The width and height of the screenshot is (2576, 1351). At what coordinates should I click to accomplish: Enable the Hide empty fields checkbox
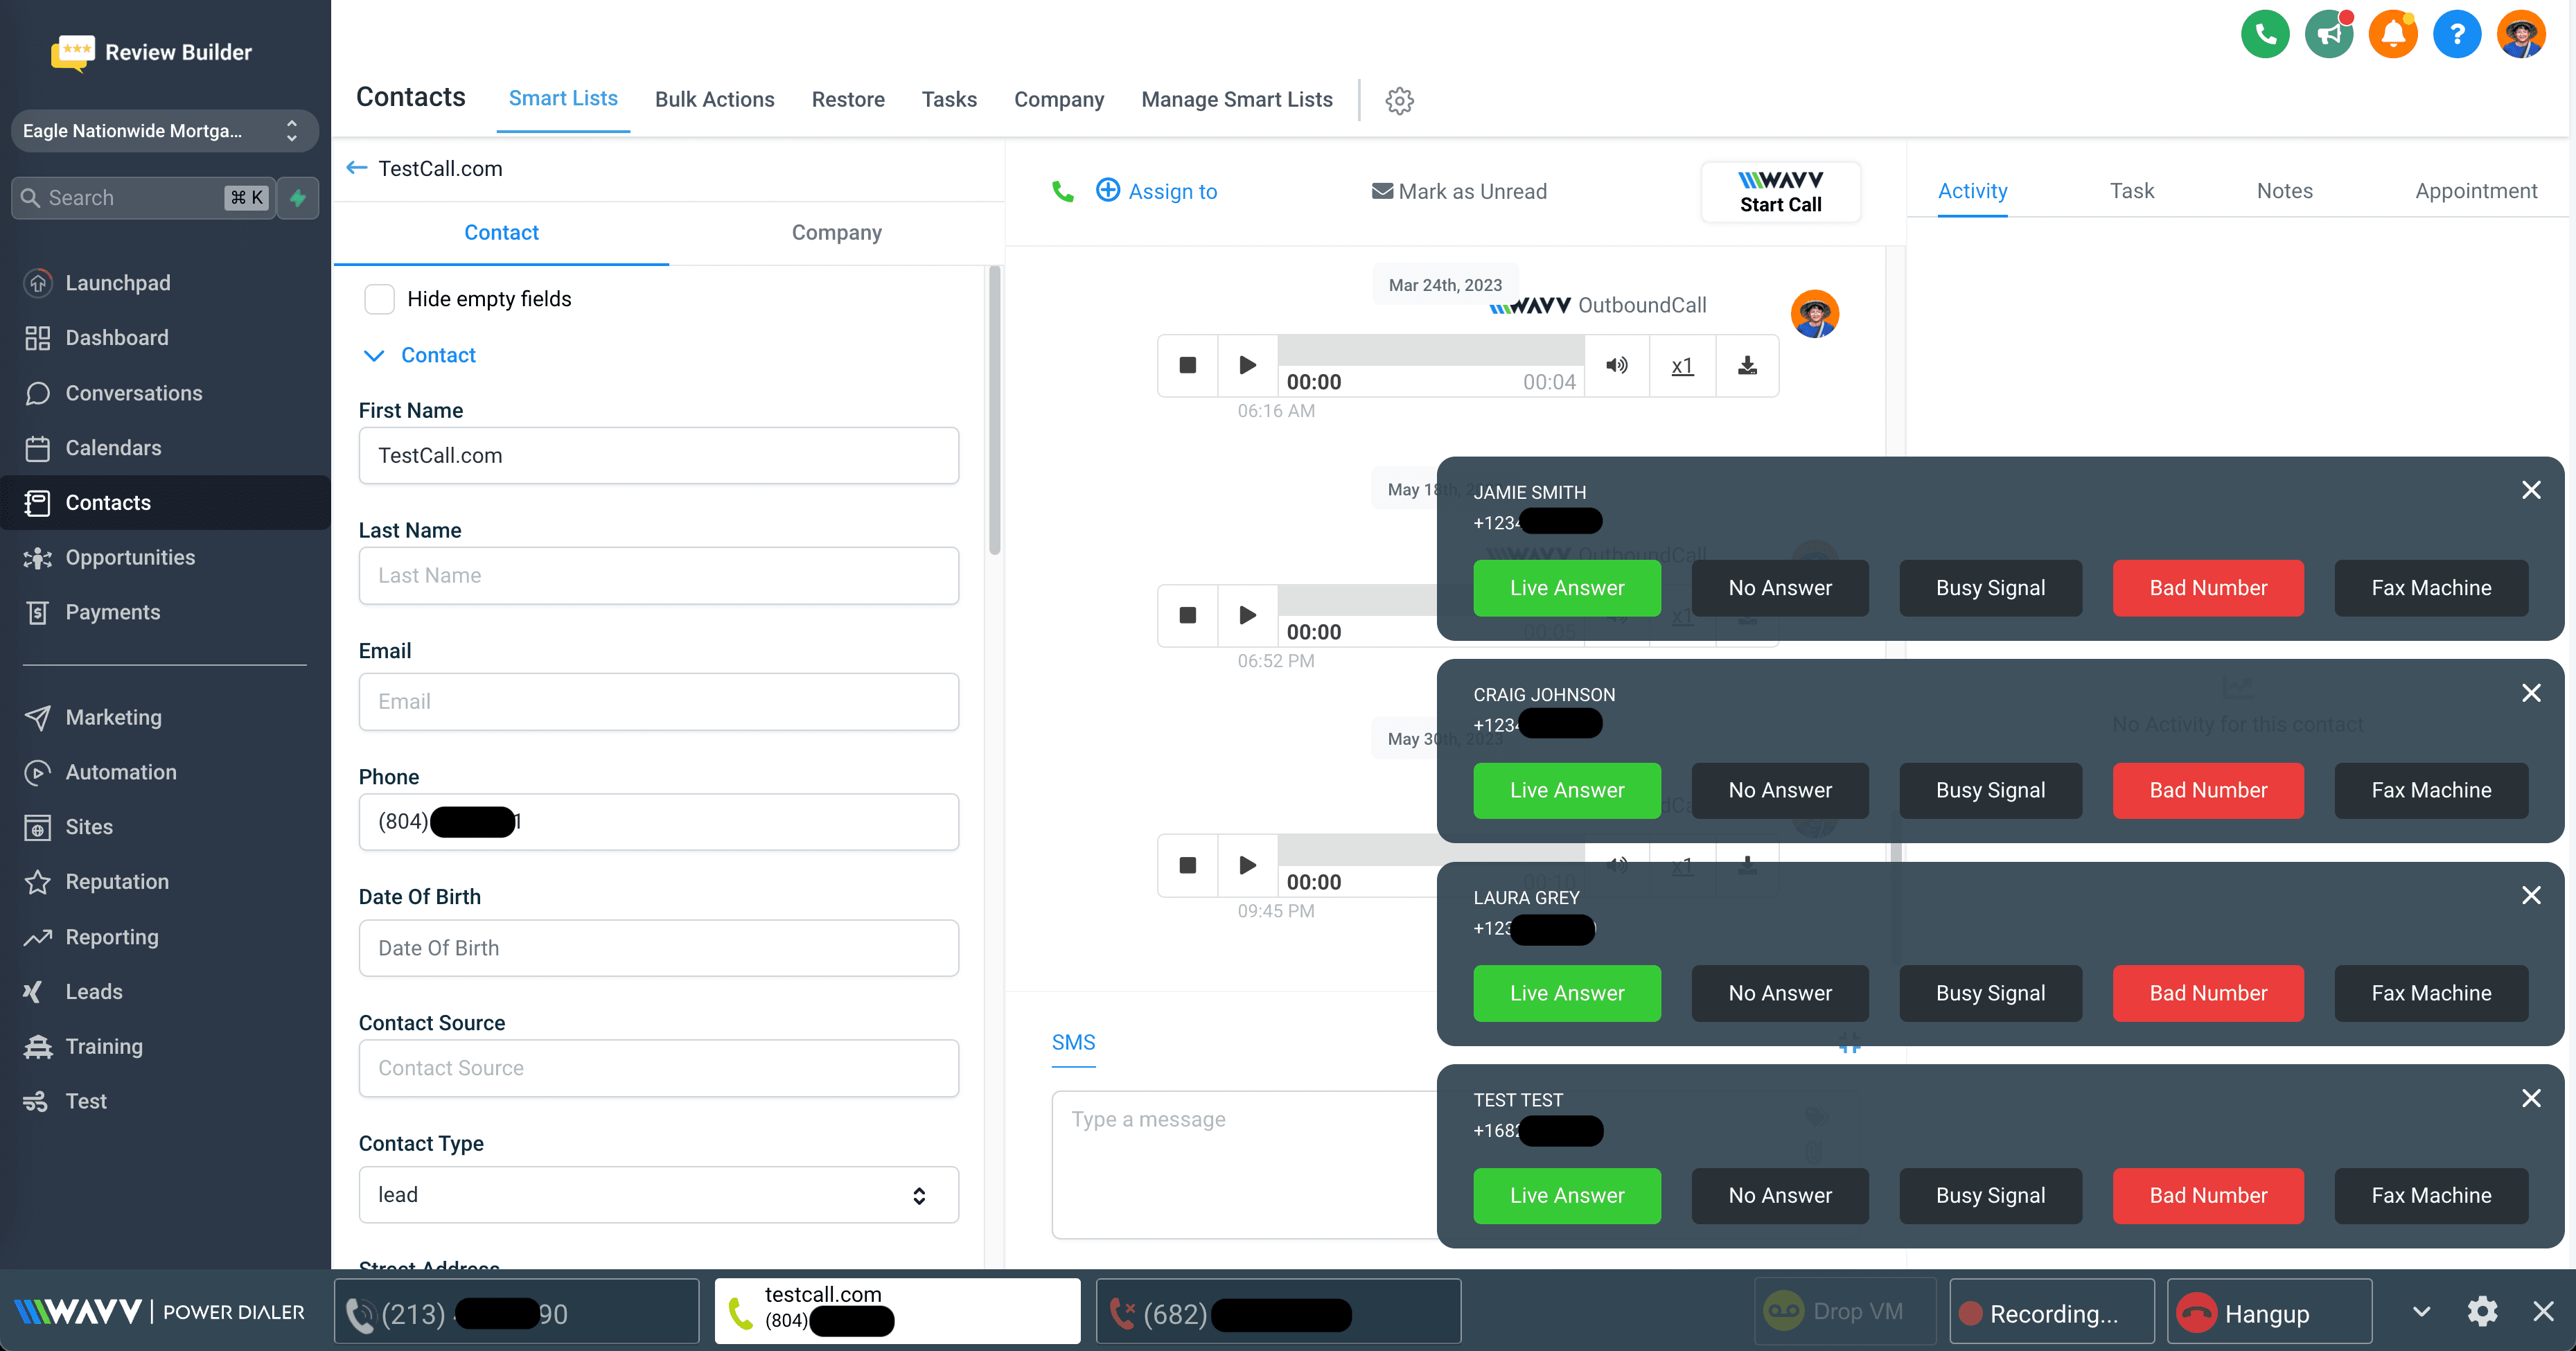tap(380, 298)
